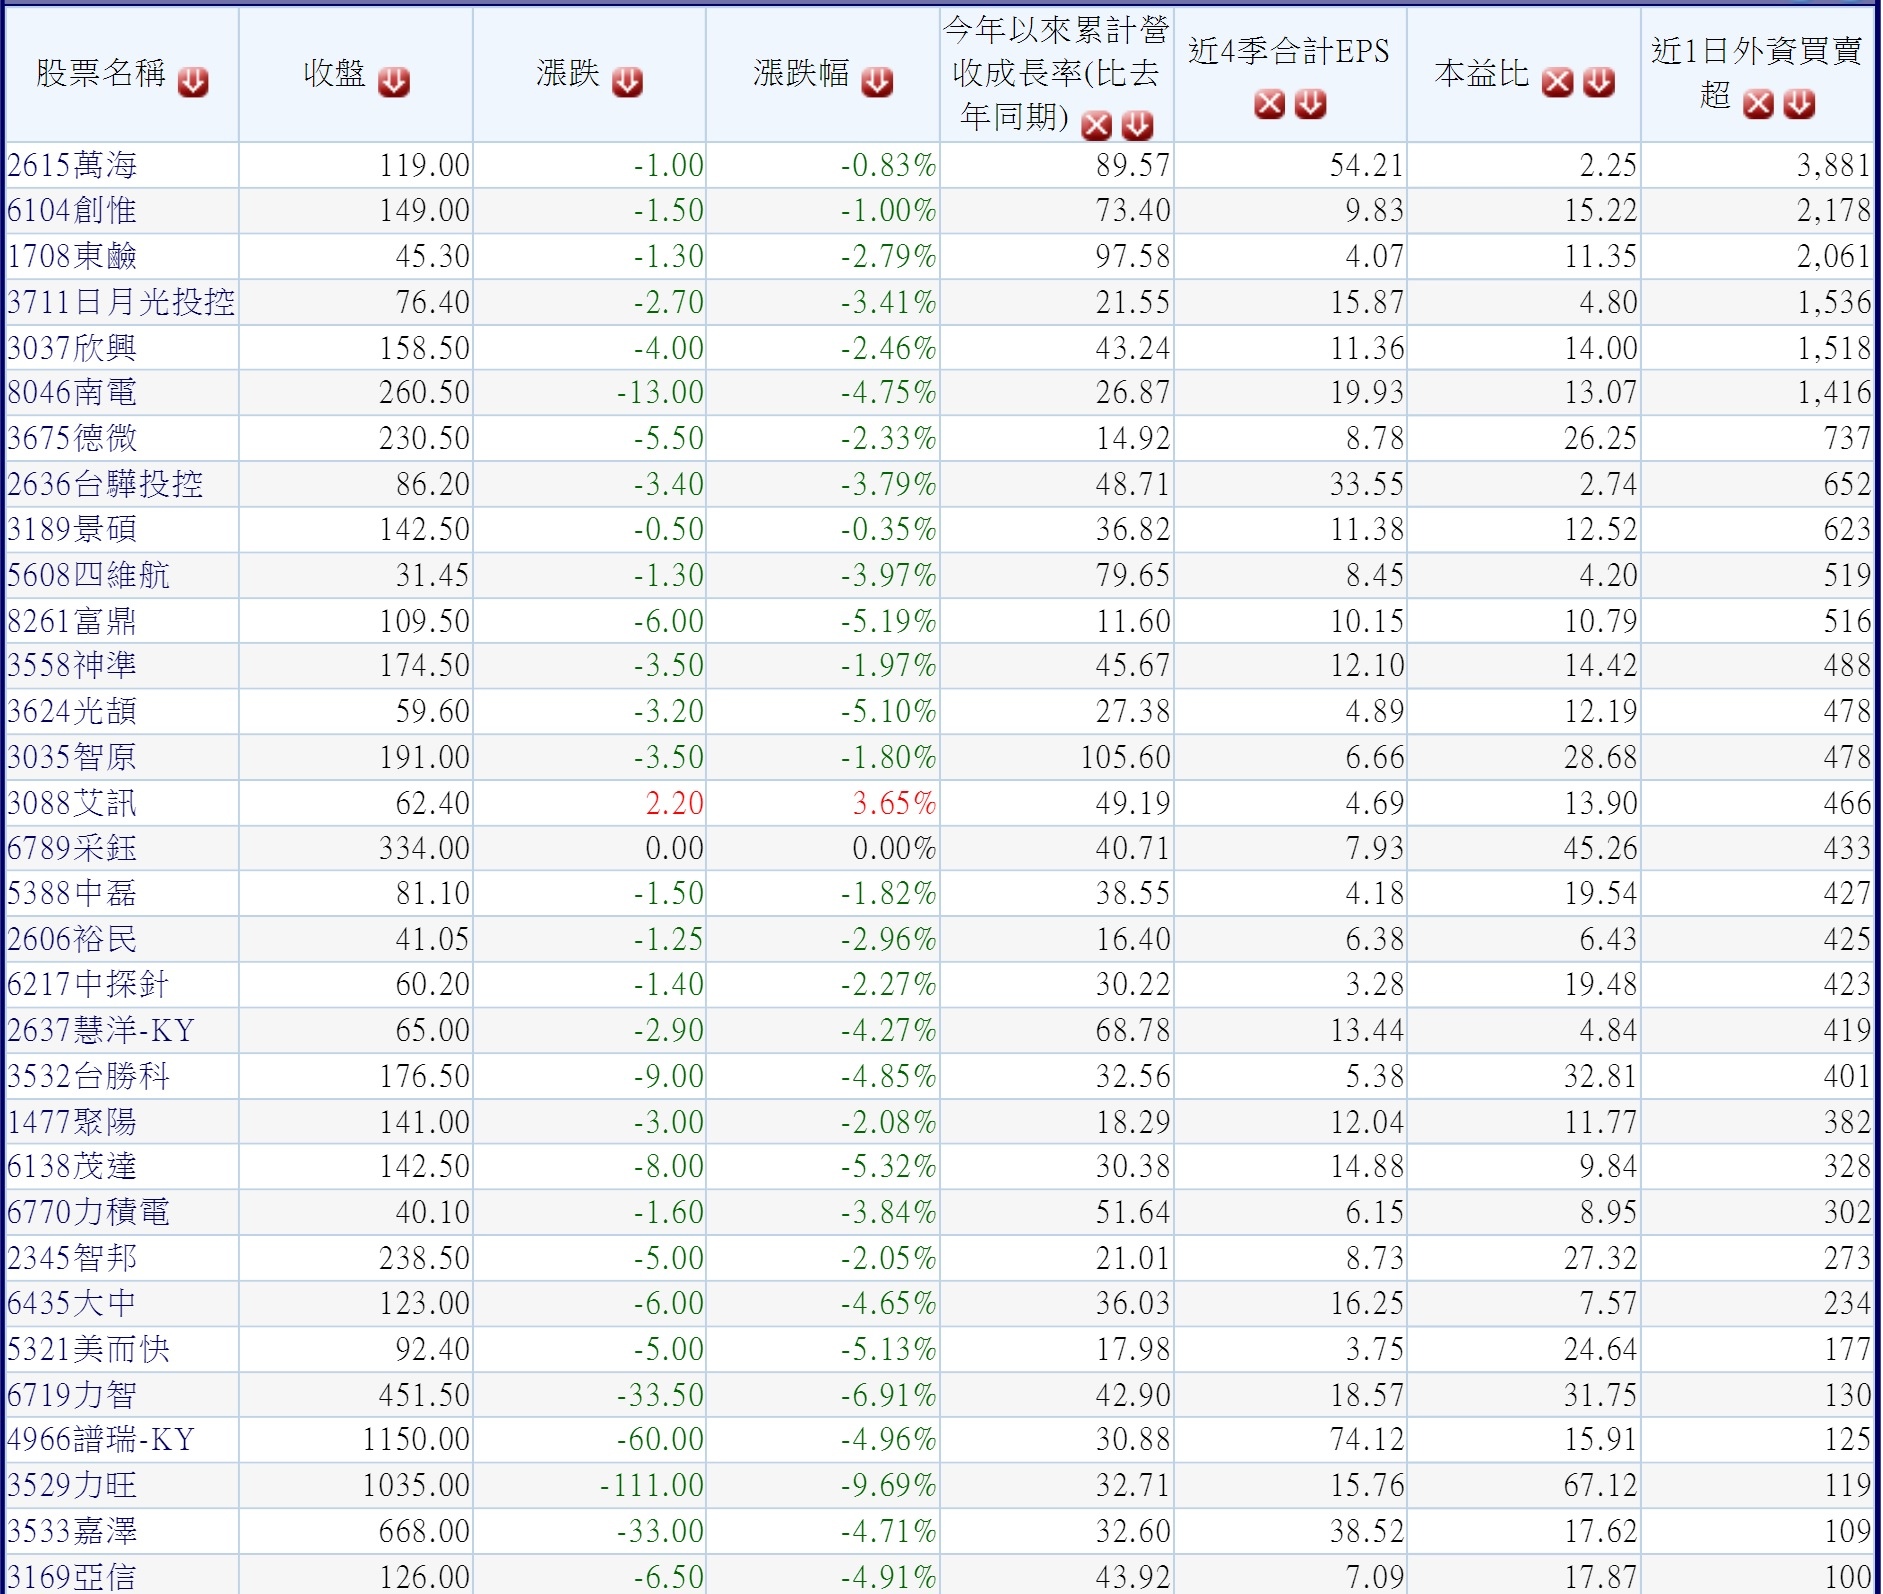Click stock 2637慧洋-KY
1883x1594 pixels.
101,1030
